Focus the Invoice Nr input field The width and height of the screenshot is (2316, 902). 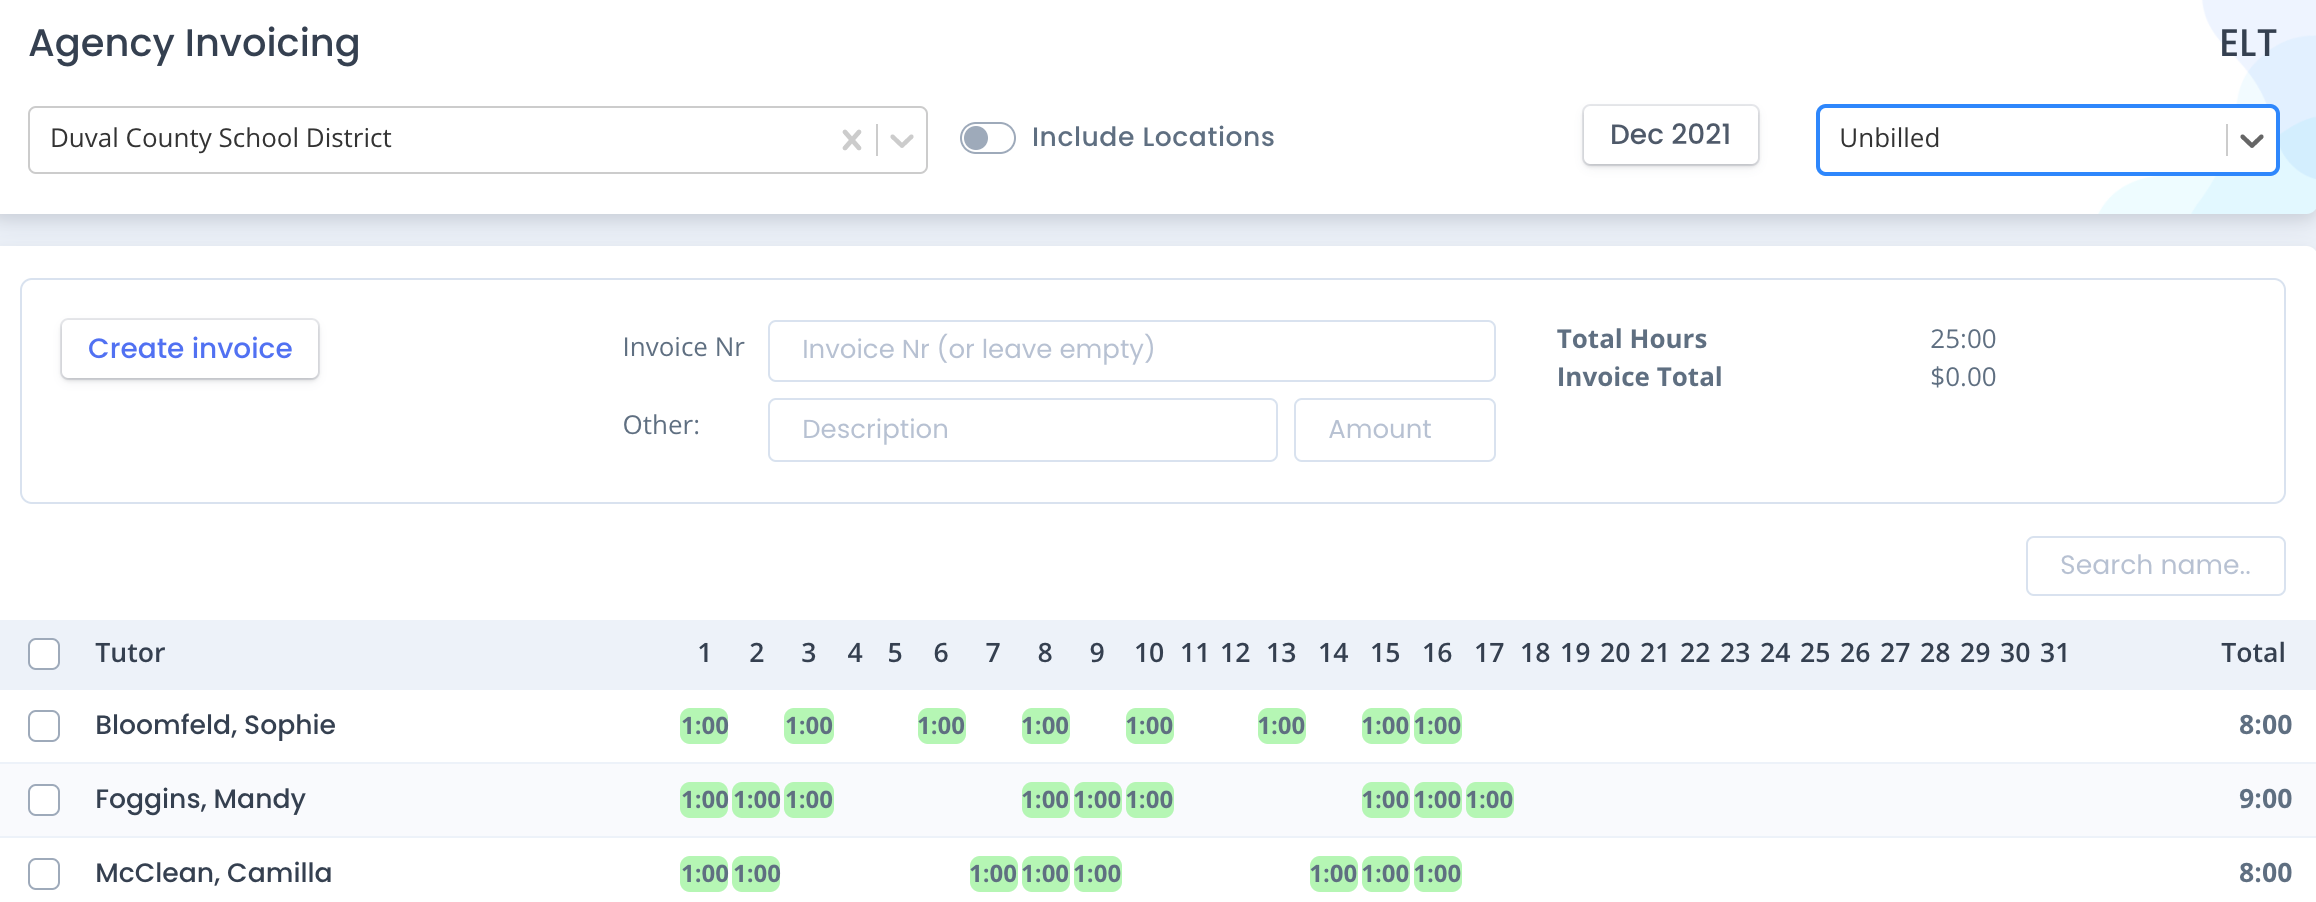(x=1131, y=350)
